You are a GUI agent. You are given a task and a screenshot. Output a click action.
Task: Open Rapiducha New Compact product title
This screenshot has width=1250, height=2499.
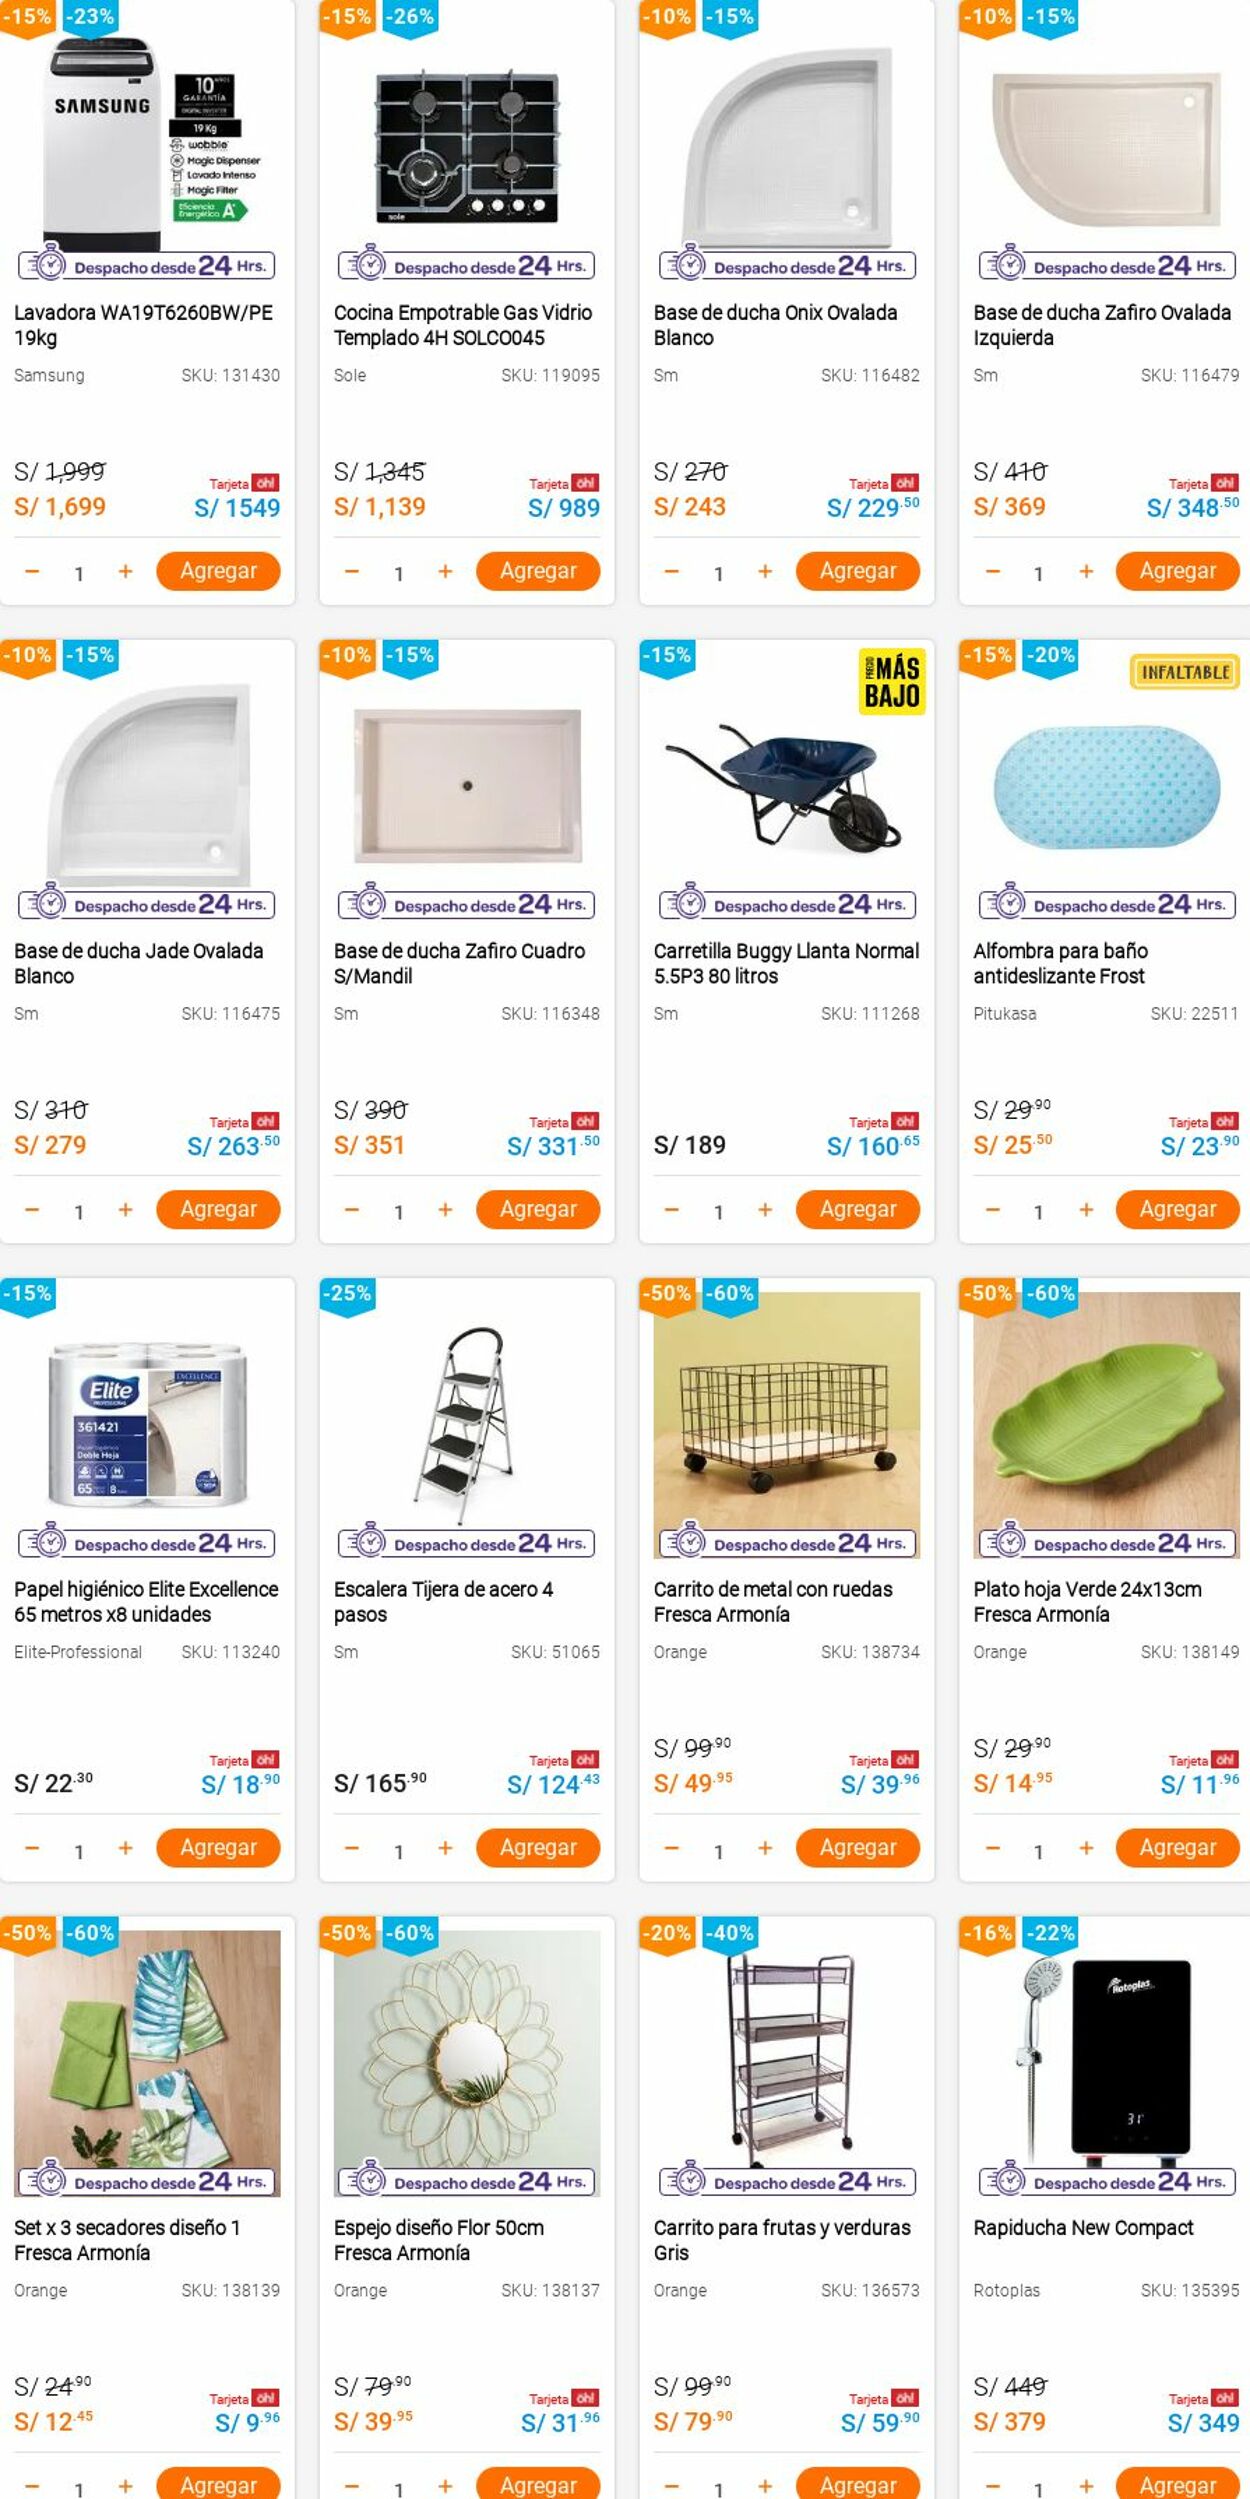1083,2227
